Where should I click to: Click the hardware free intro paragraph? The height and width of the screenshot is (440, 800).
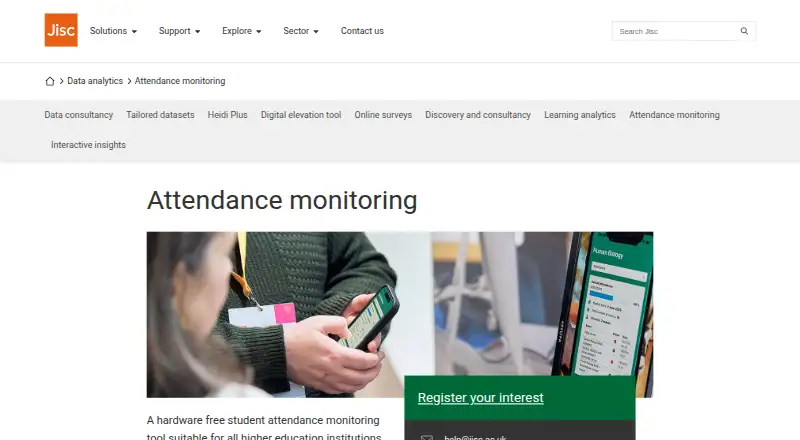coord(264,428)
